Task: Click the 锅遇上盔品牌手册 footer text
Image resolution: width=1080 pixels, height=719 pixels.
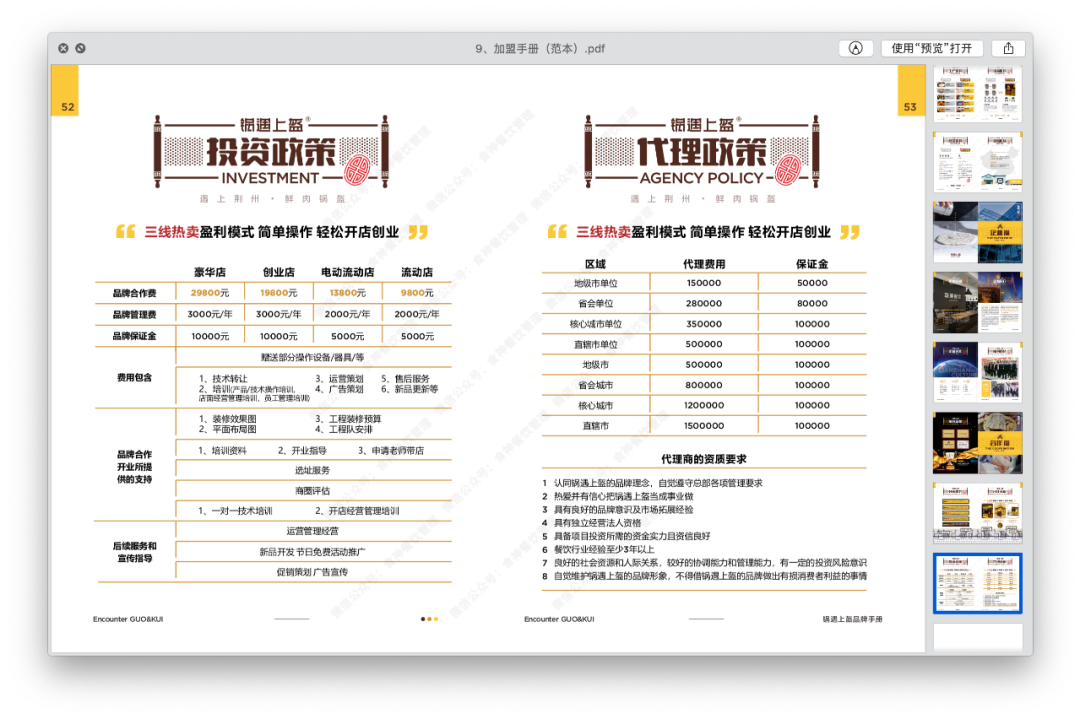Action: [852, 619]
